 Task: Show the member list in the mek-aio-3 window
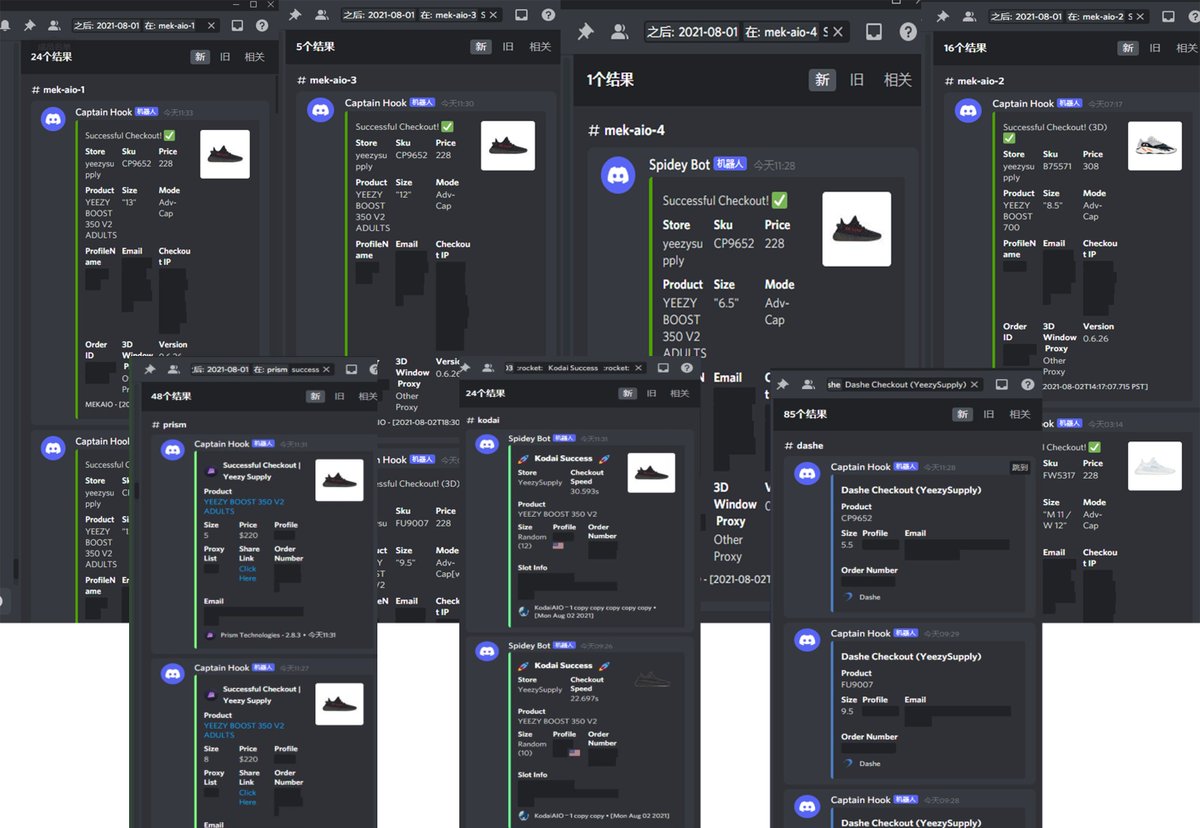(321, 15)
